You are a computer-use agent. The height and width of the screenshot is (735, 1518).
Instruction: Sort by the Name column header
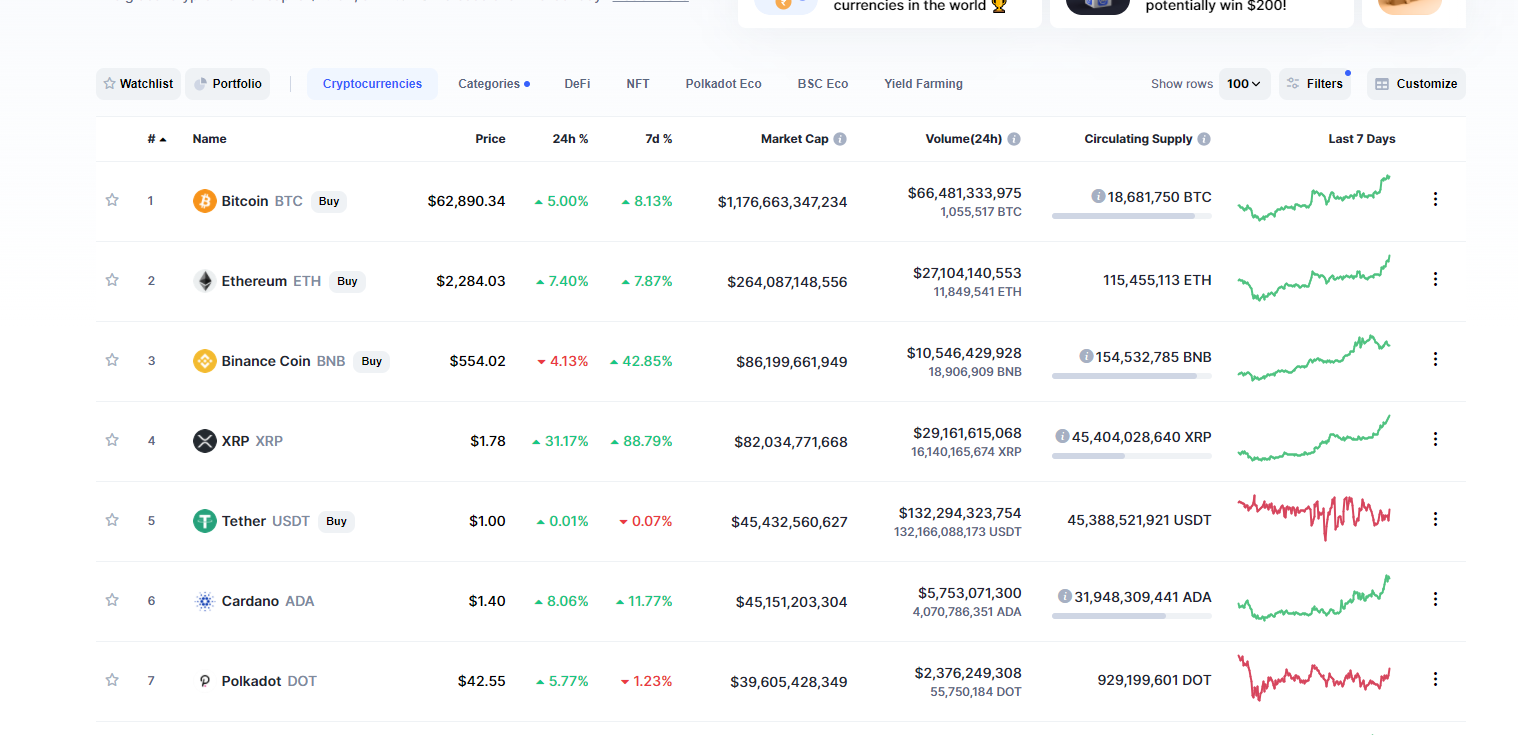tap(209, 139)
